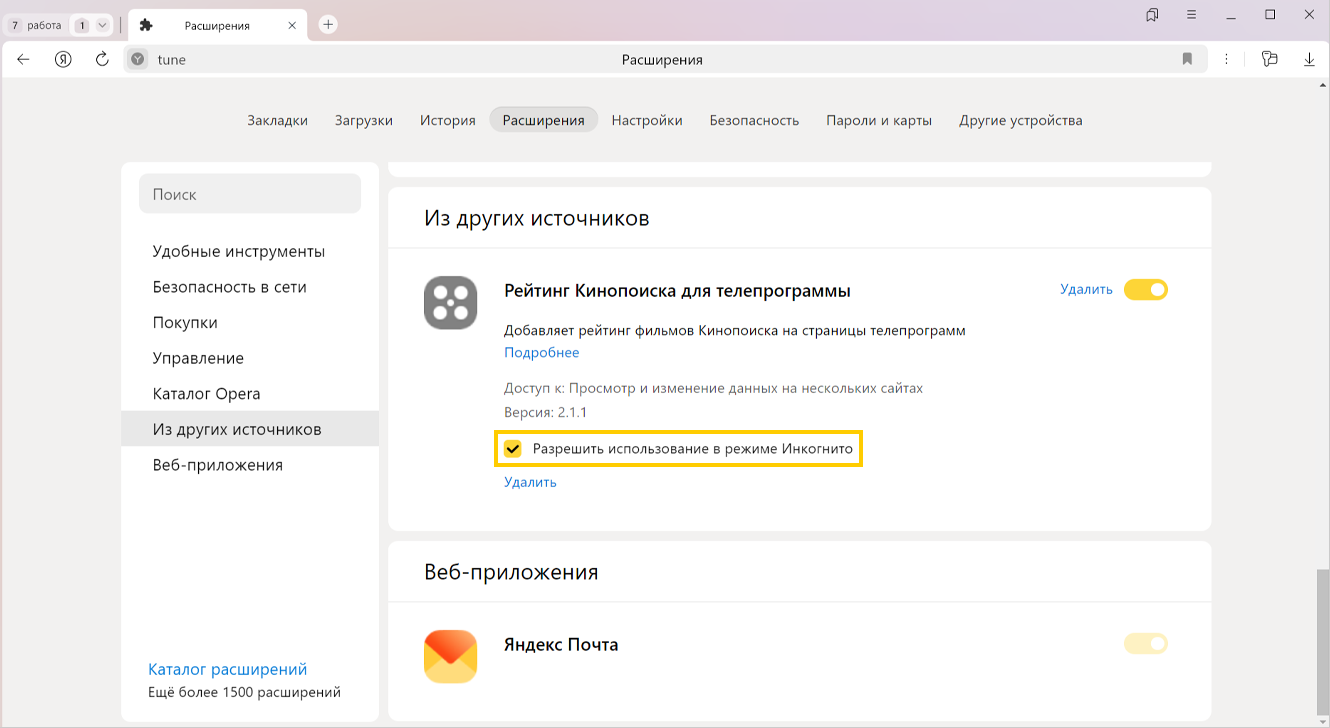Click the Подробнее link
The width and height of the screenshot is (1330, 728).
541,353
